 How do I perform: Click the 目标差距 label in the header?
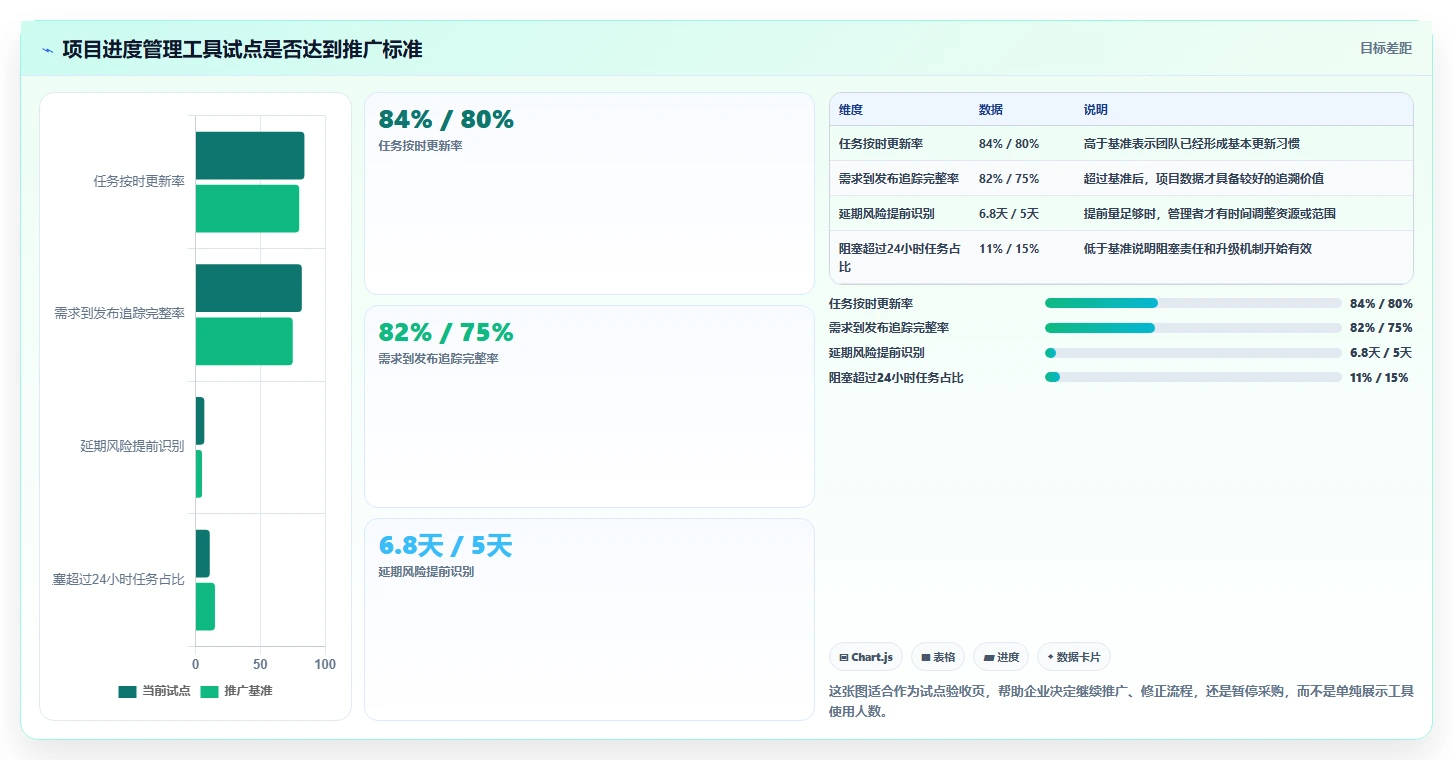(1386, 48)
